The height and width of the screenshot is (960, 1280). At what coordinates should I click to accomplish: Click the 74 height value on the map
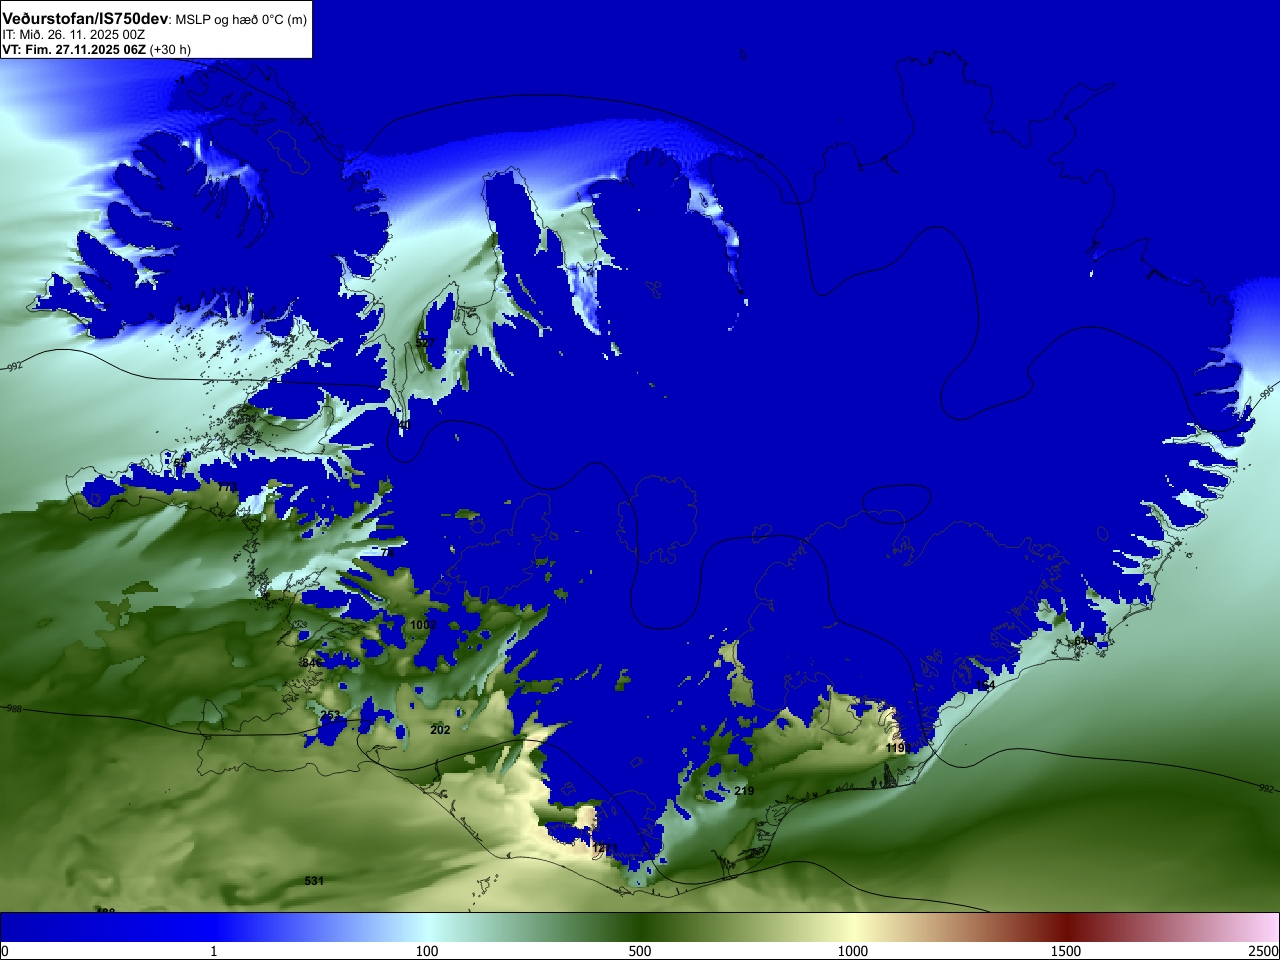(388, 552)
